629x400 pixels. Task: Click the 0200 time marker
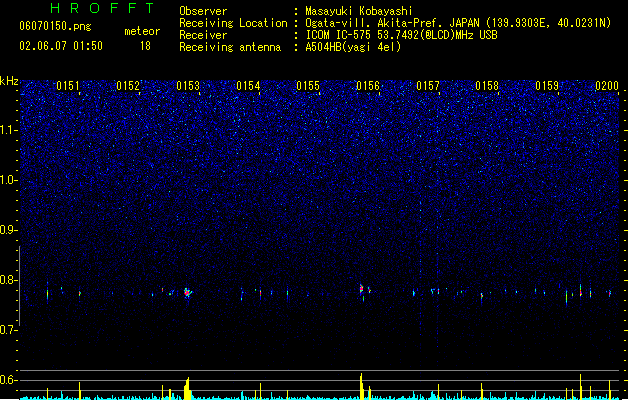click(607, 86)
